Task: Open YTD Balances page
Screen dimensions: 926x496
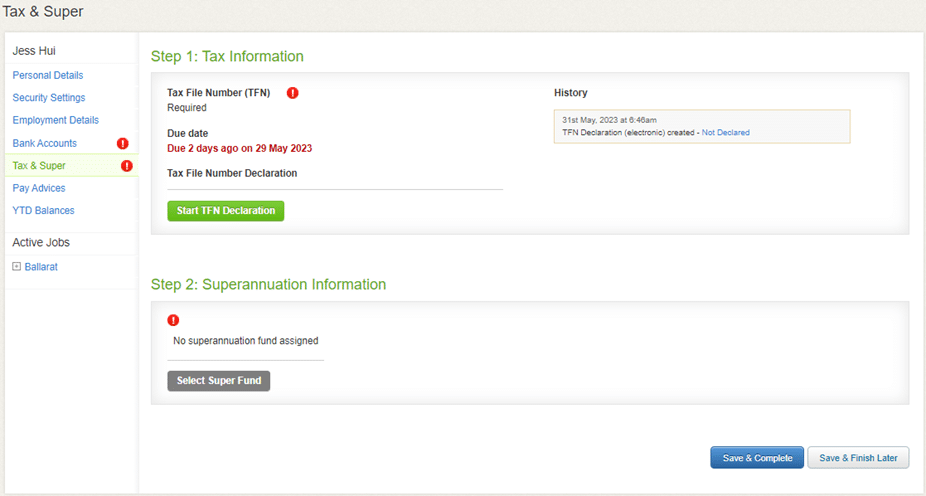Action: pyautogui.click(x=43, y=210)
